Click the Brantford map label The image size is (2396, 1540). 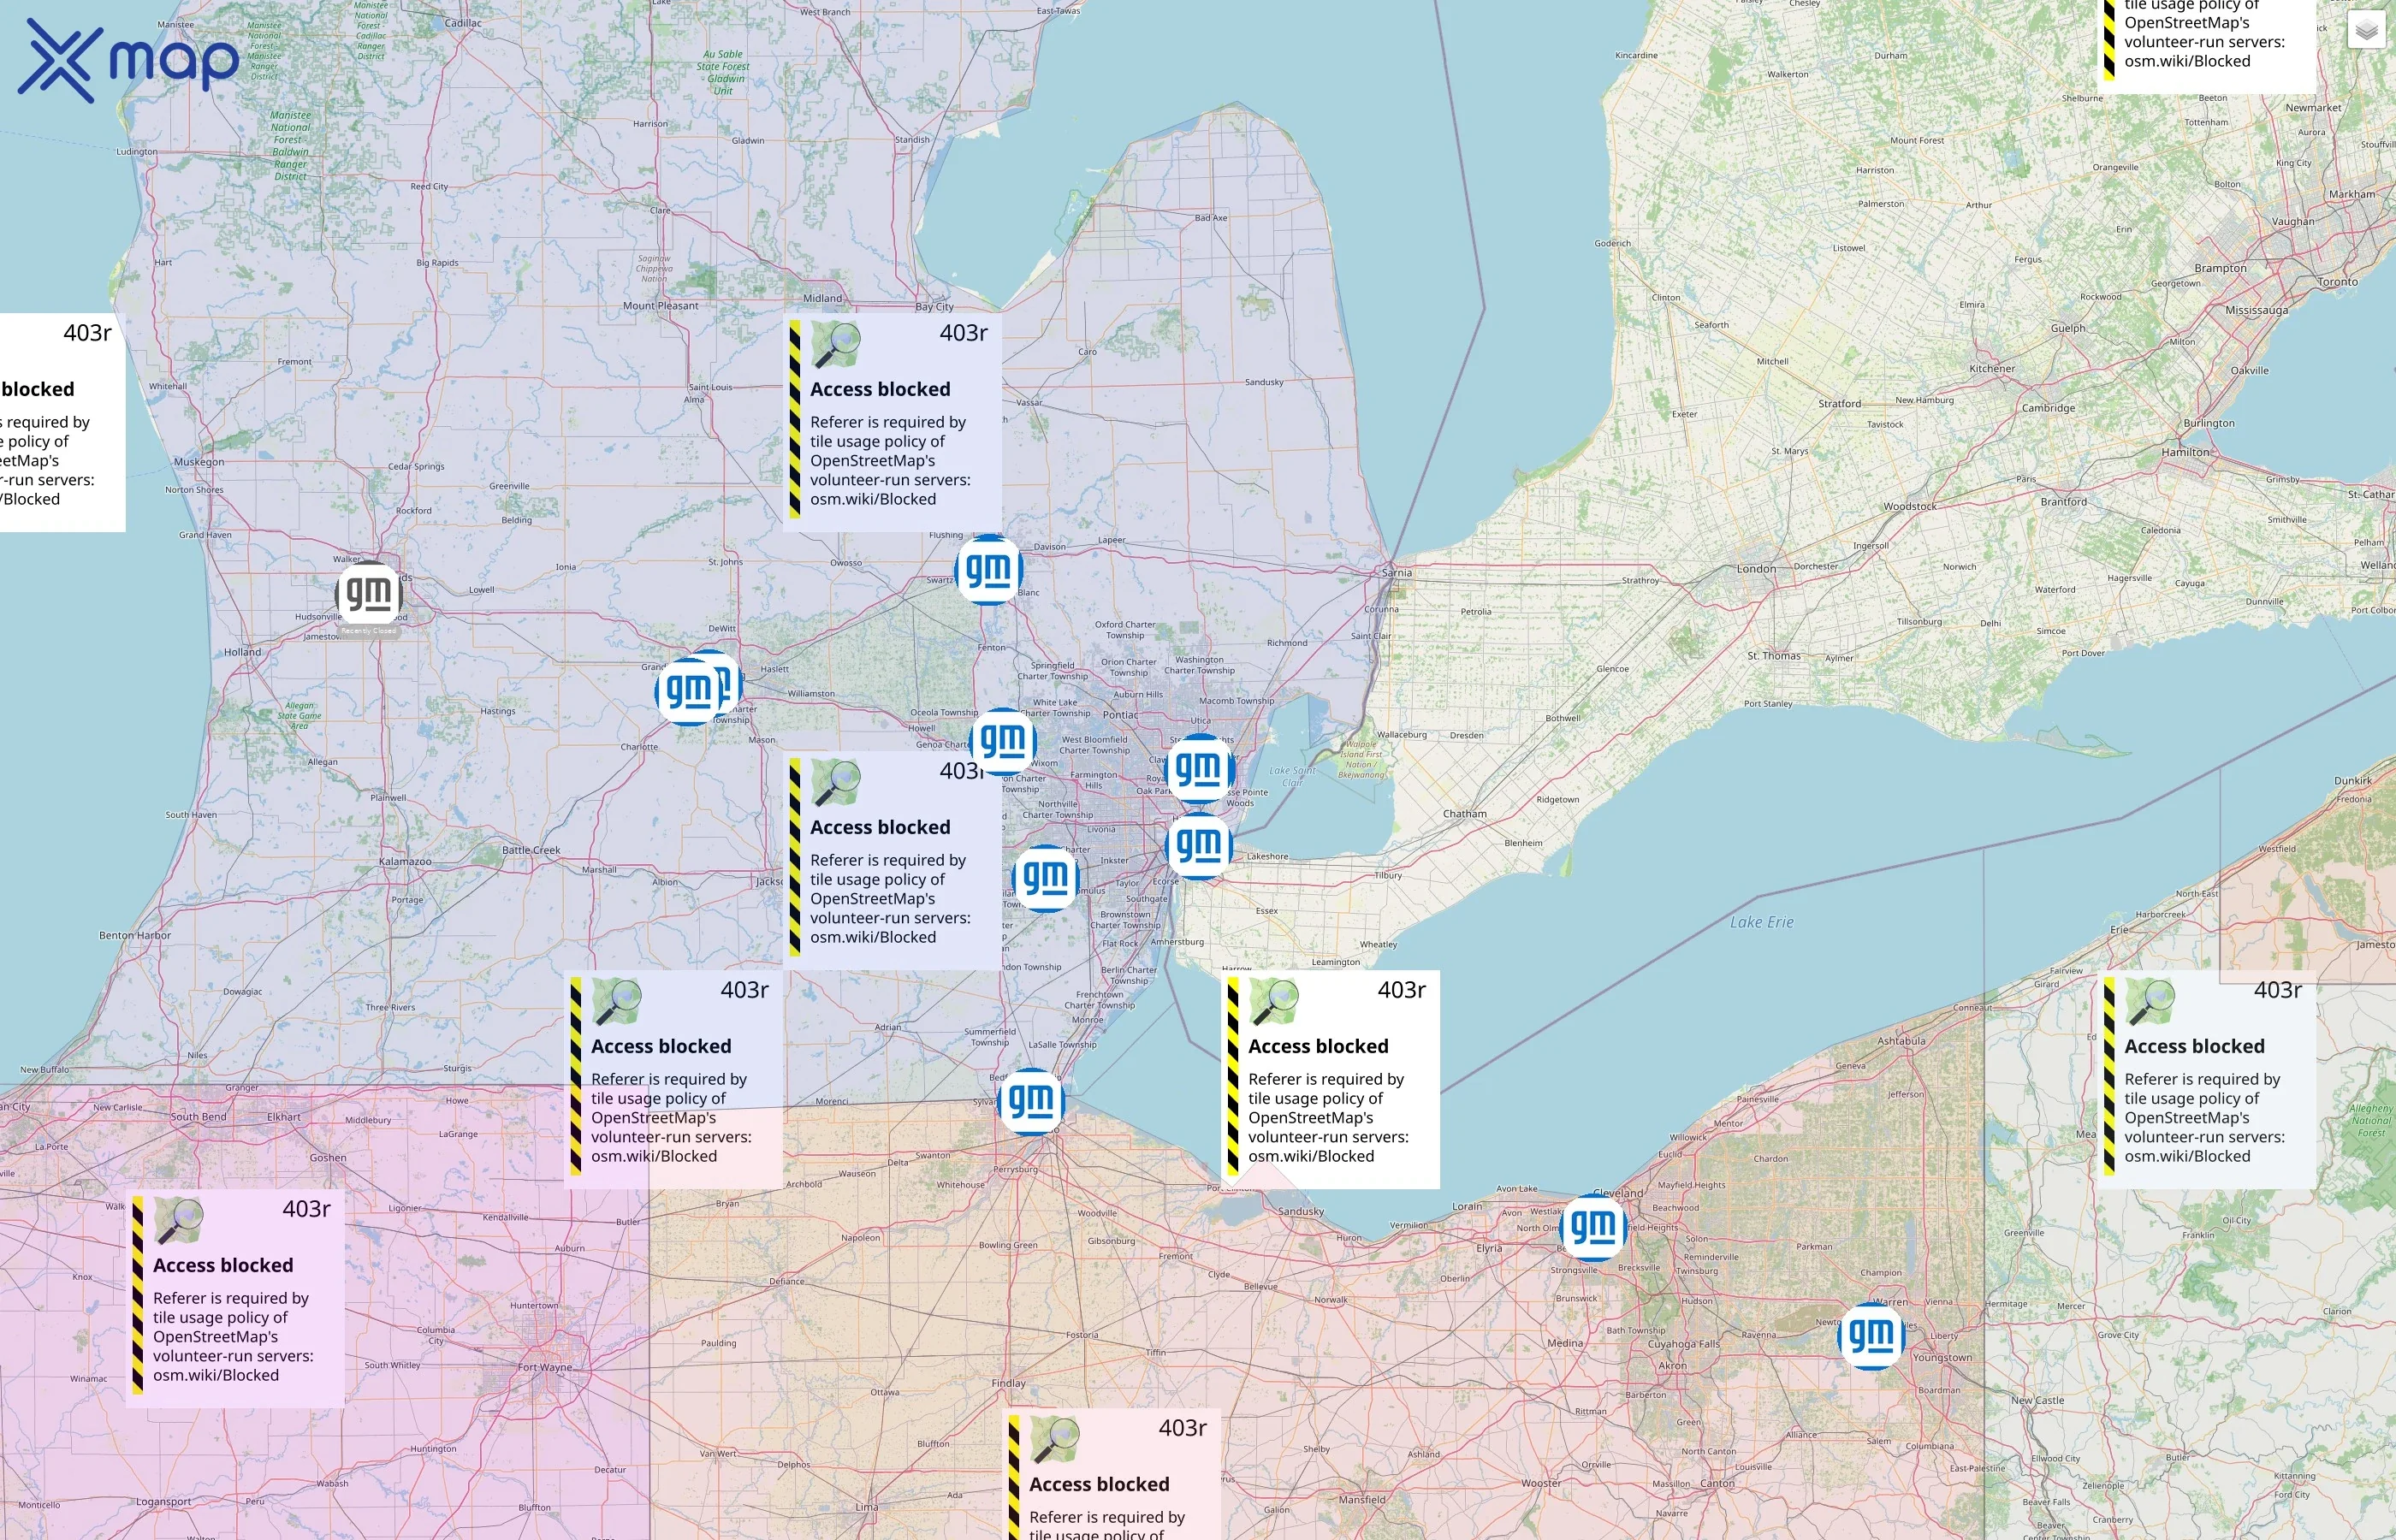tap(2063, 501)
